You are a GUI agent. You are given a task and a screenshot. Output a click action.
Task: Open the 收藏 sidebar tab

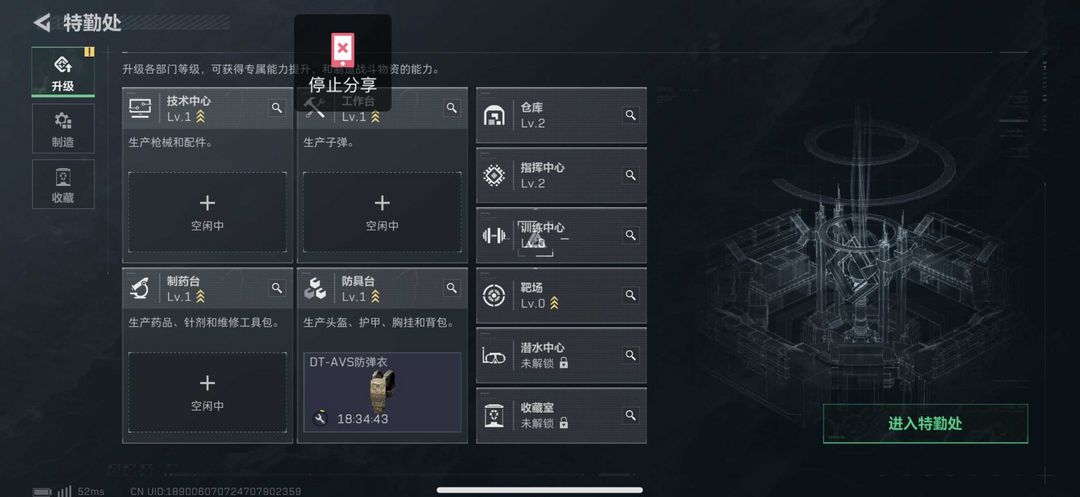point(63,184)
